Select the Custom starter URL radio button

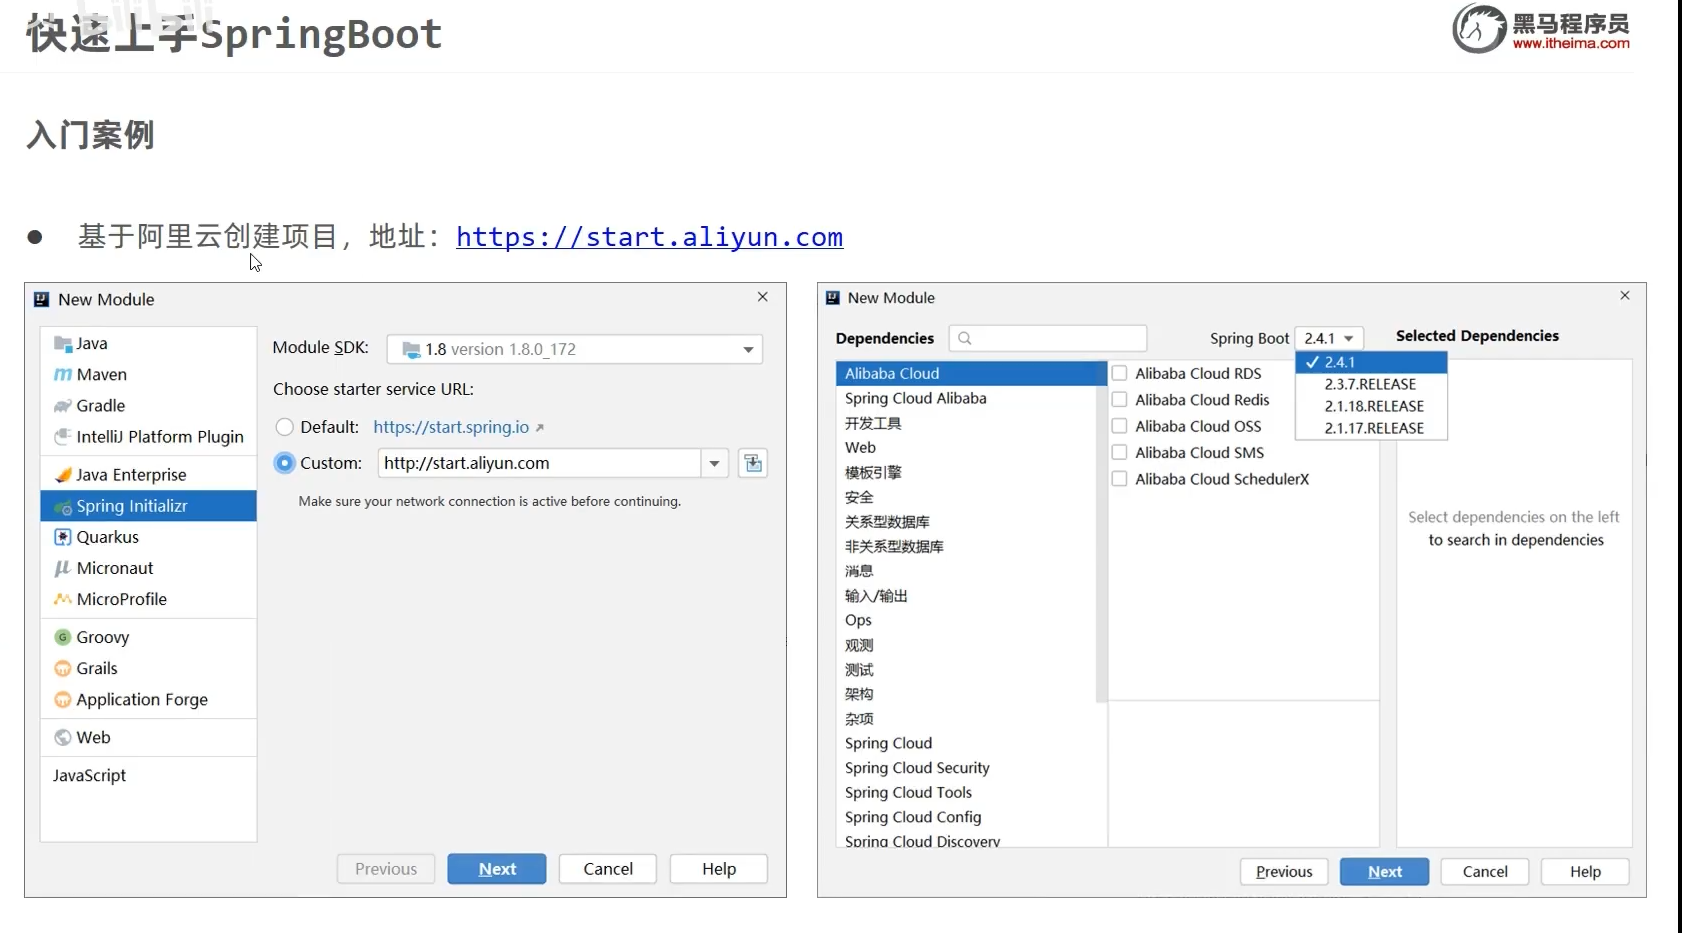pyautogui.click(x=285, y=463)
